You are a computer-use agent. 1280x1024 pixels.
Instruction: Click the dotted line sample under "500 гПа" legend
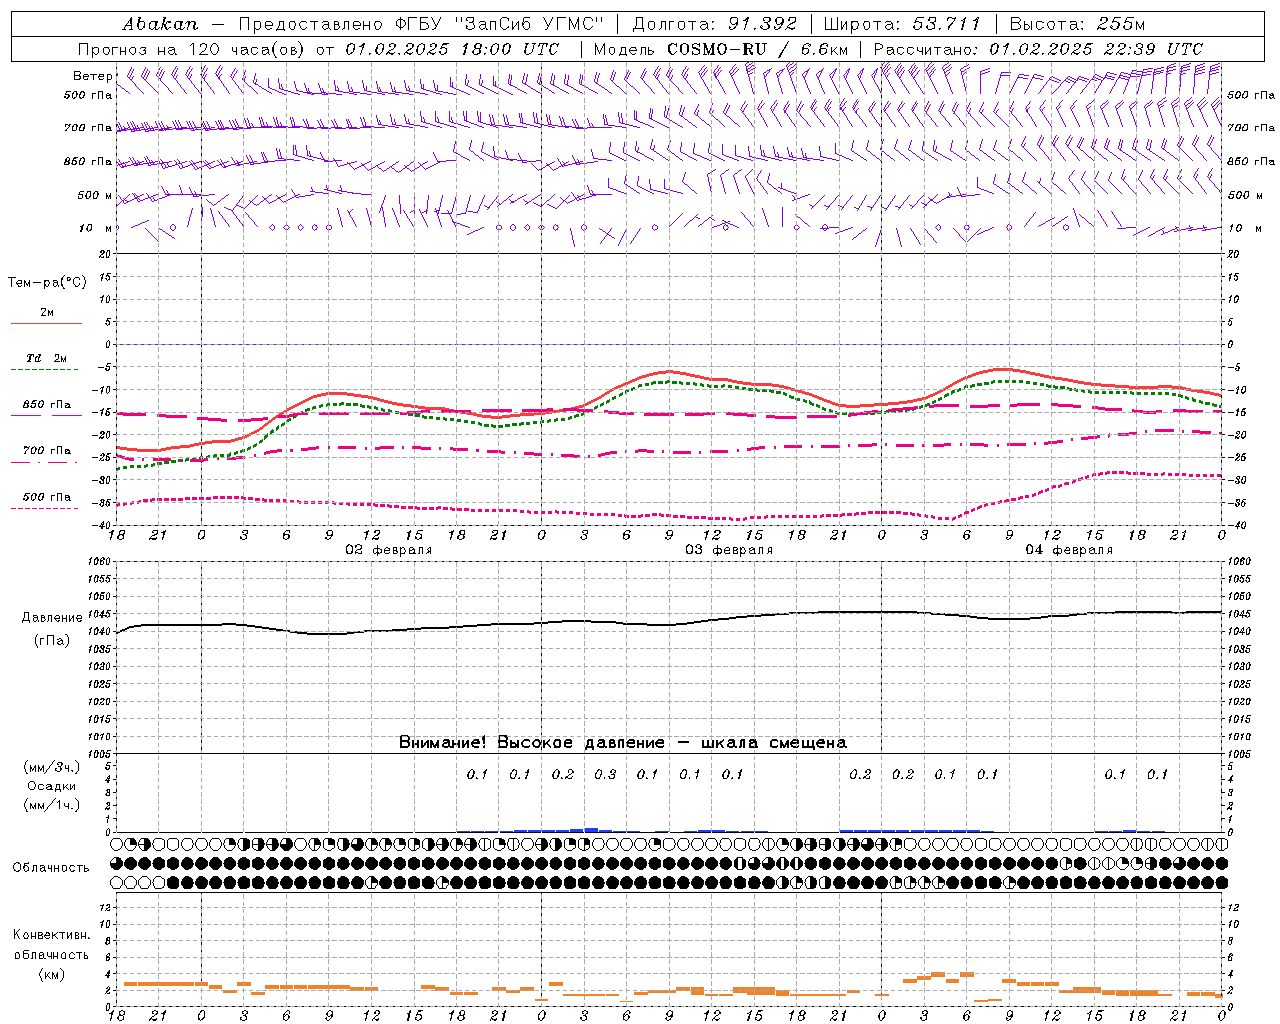click(x=45, y=508)
